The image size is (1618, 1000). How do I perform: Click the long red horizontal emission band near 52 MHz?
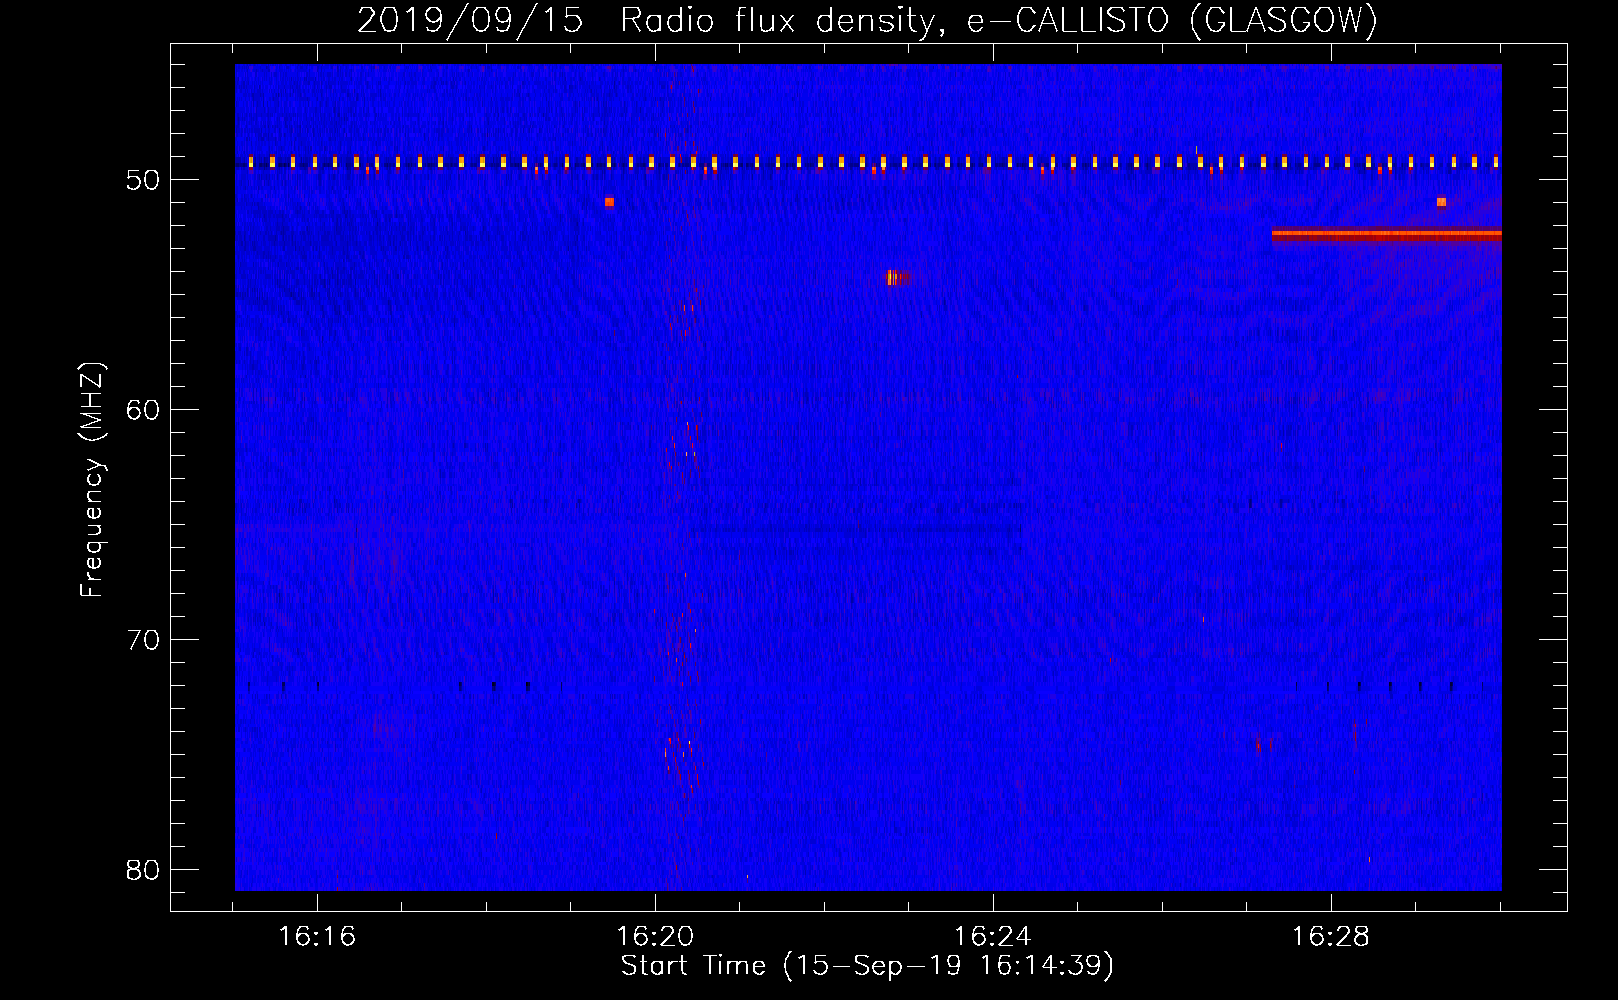click(1386, 235)
